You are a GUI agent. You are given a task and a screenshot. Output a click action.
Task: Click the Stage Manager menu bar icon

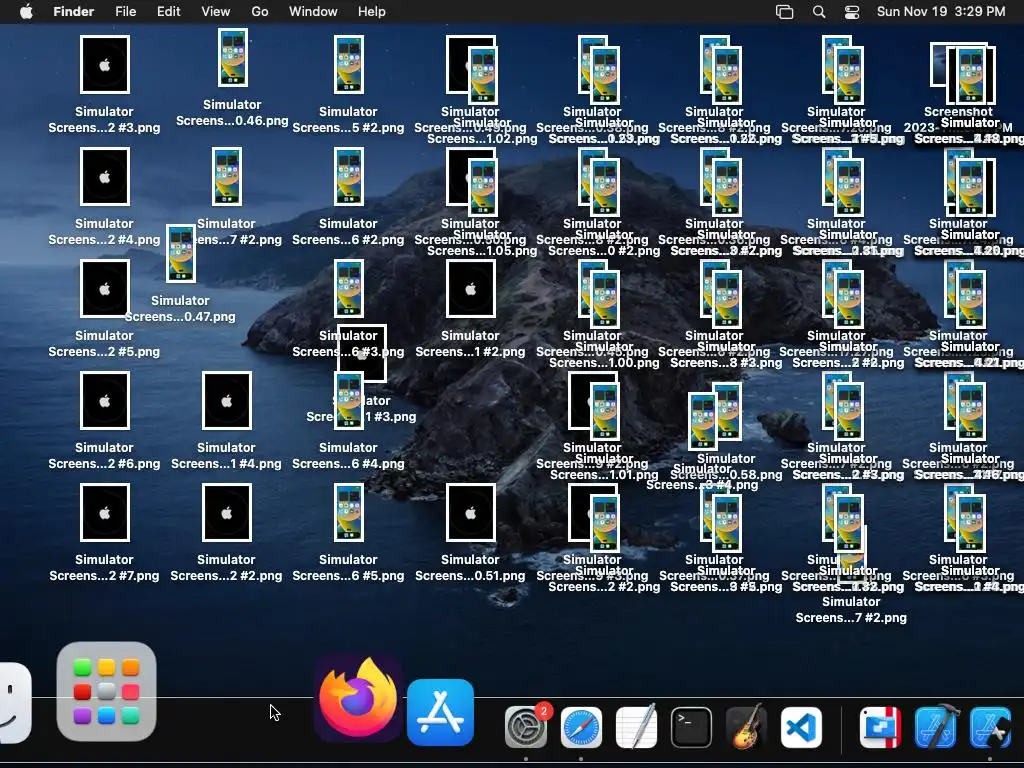[x=784, y=12]
